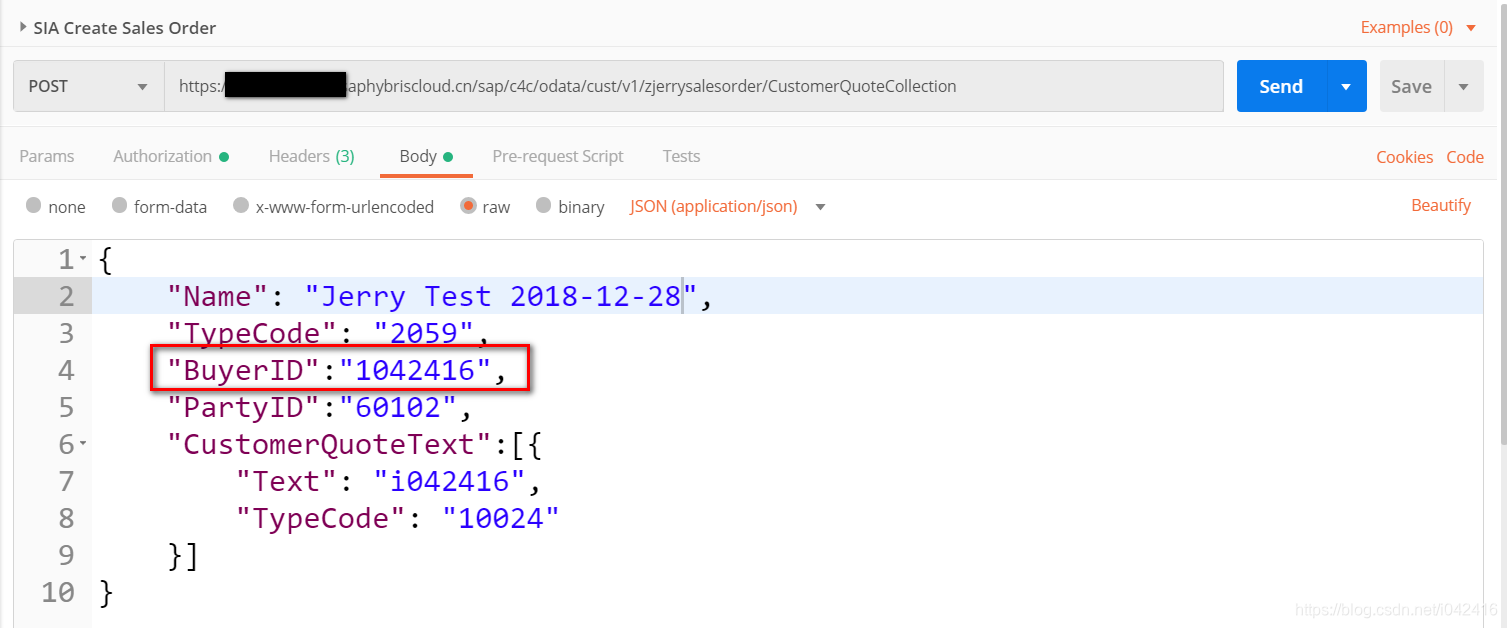Switch to the Params tab
The height and width of the screenshot is (628, 1507).
47,156
